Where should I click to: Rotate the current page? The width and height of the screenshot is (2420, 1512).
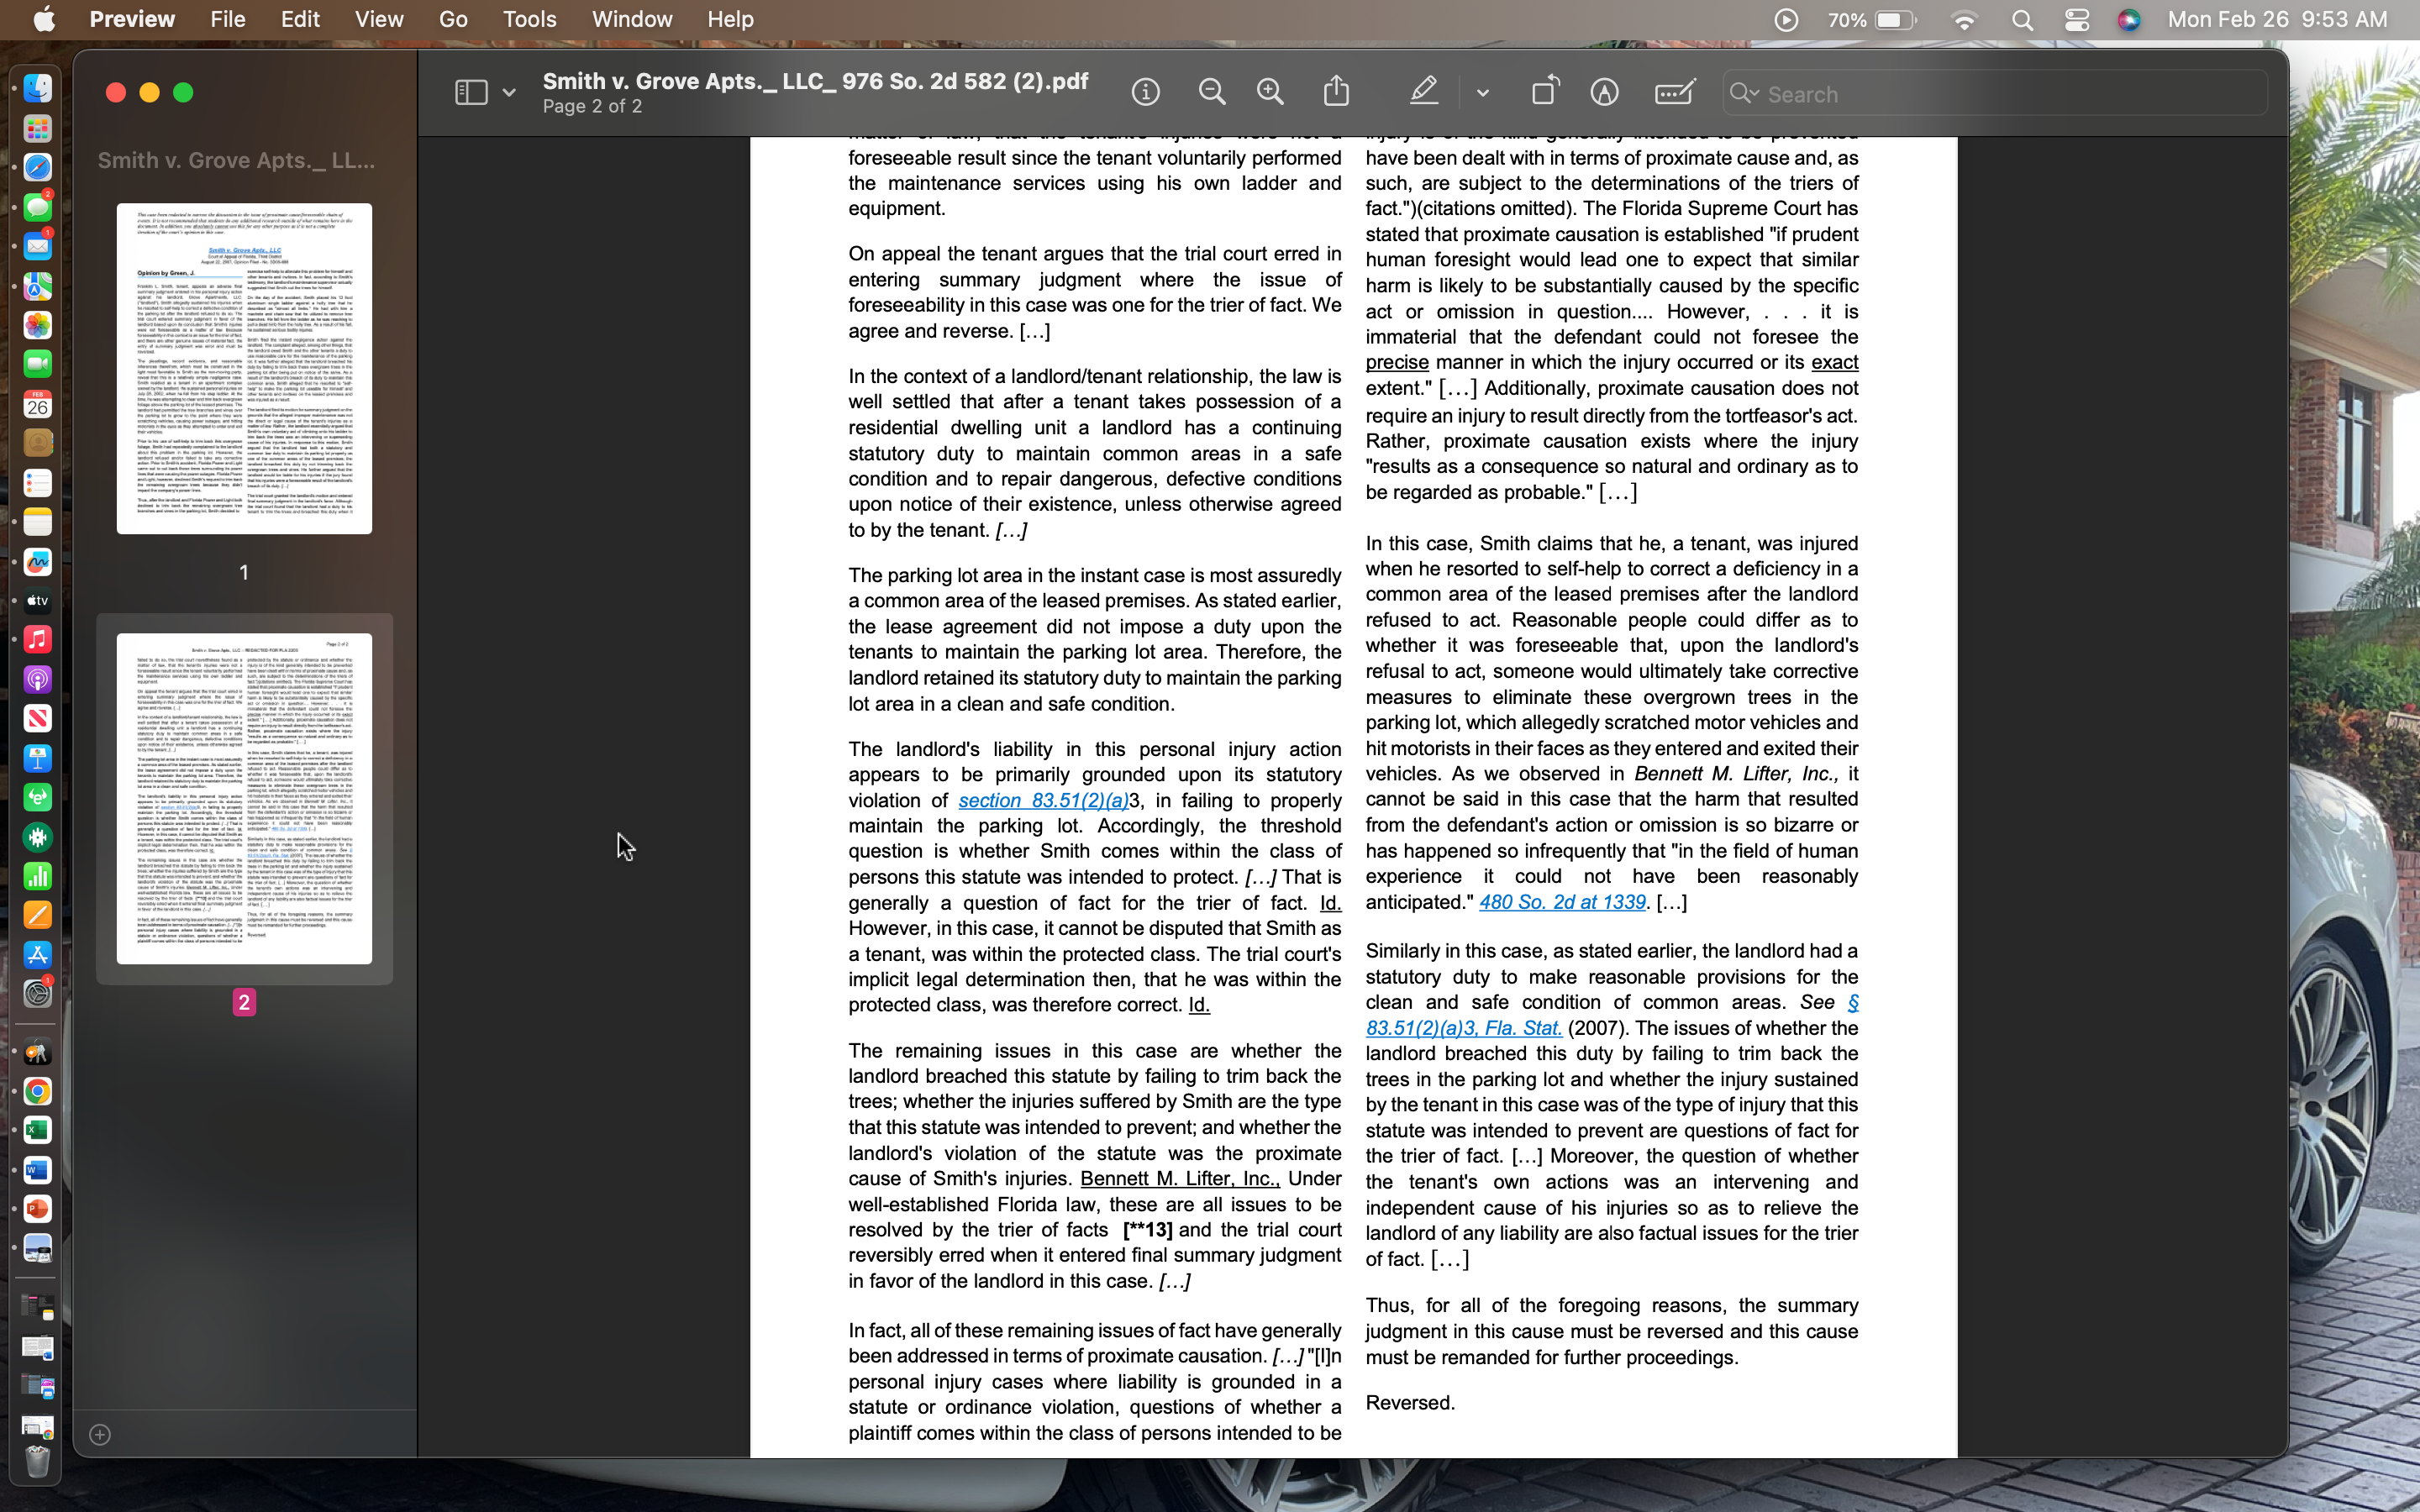(x=1543, y=91)
